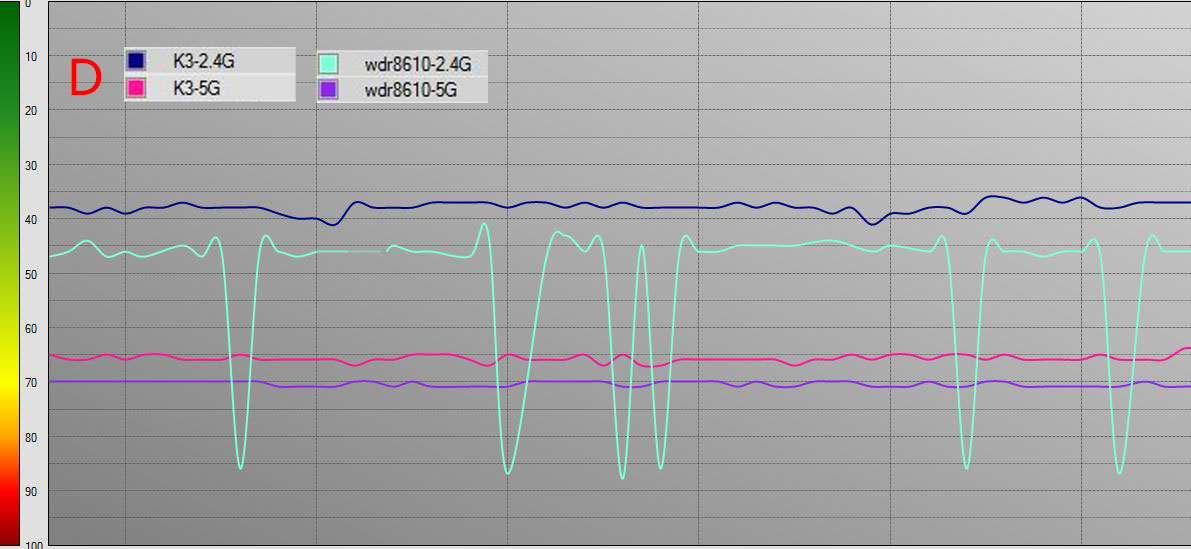Click the 50 label on the vertical axis
The width and height of the screenshot is (1191, 549).
(29, 273)
